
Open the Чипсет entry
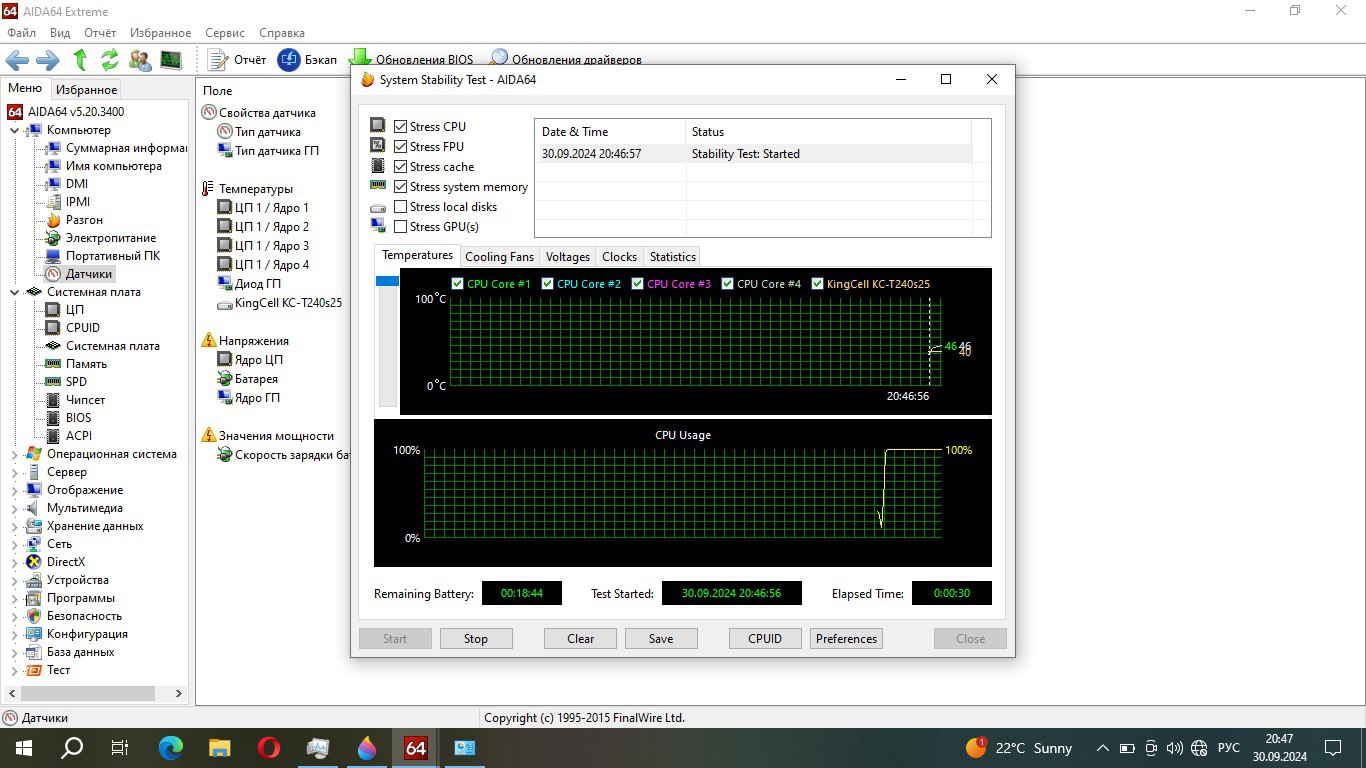75,400
